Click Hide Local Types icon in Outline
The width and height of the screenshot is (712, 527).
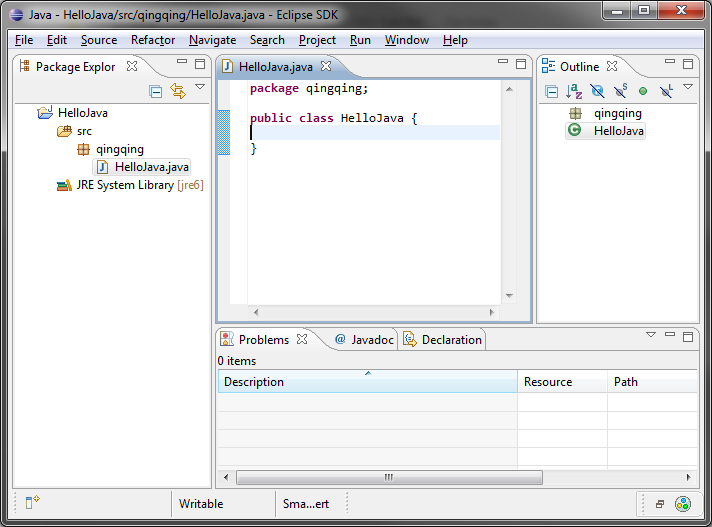tap(666, 91)
